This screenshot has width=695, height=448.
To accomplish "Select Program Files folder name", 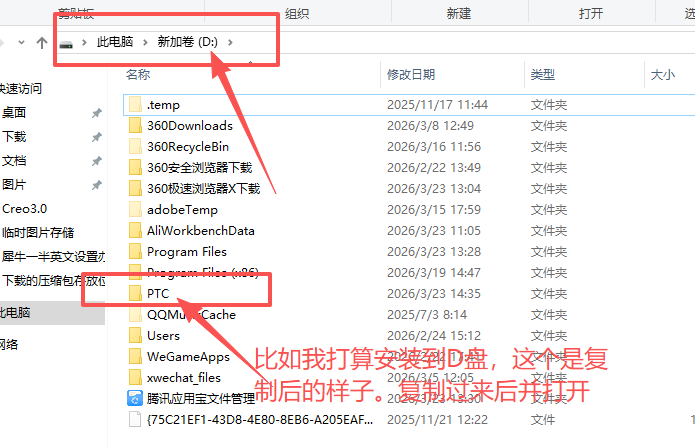I will [x=187, y=252].
